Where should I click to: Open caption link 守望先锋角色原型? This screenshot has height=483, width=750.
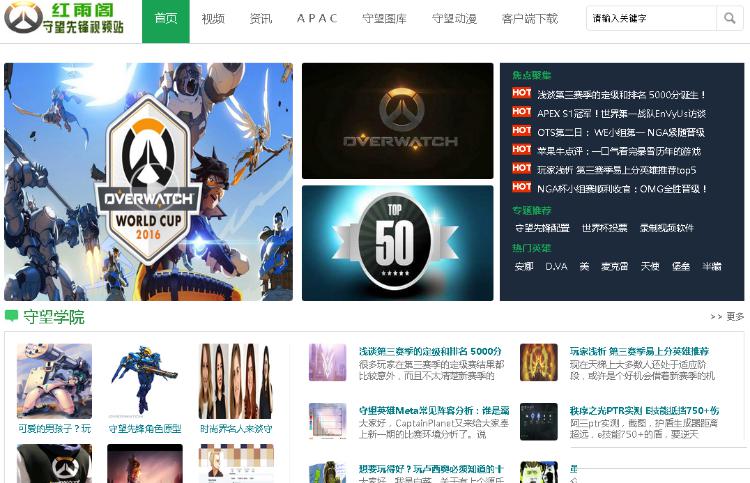[x=145, y=428]
